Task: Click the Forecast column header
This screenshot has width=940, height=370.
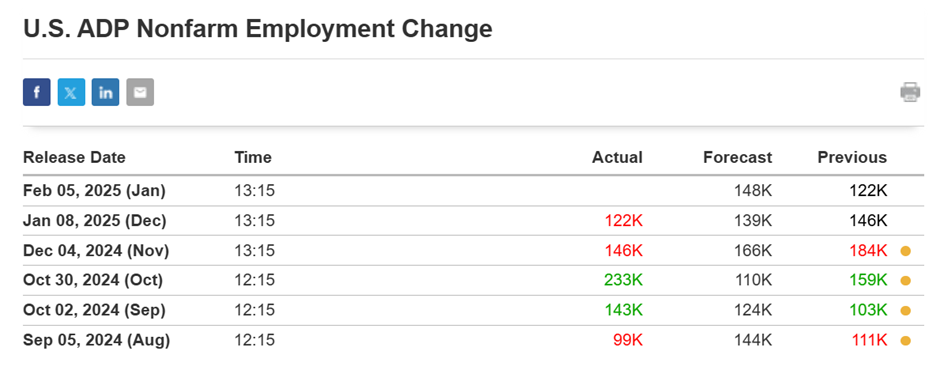Action: pyautogui.click(x=738, y=158)
